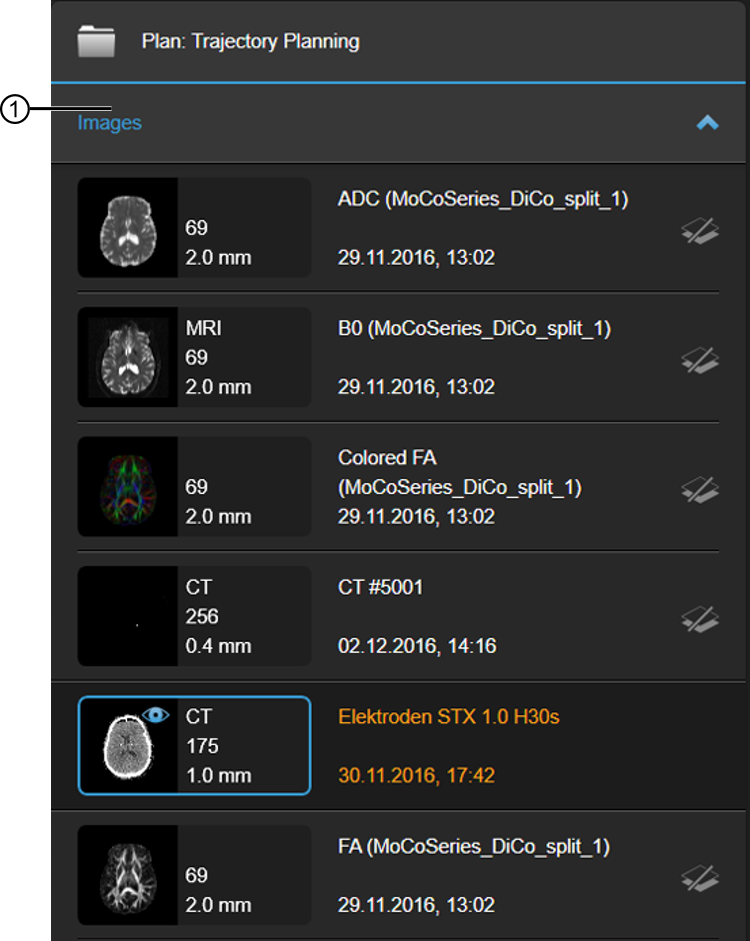Toggle the layer icon for B0 series

coord(700,361)
